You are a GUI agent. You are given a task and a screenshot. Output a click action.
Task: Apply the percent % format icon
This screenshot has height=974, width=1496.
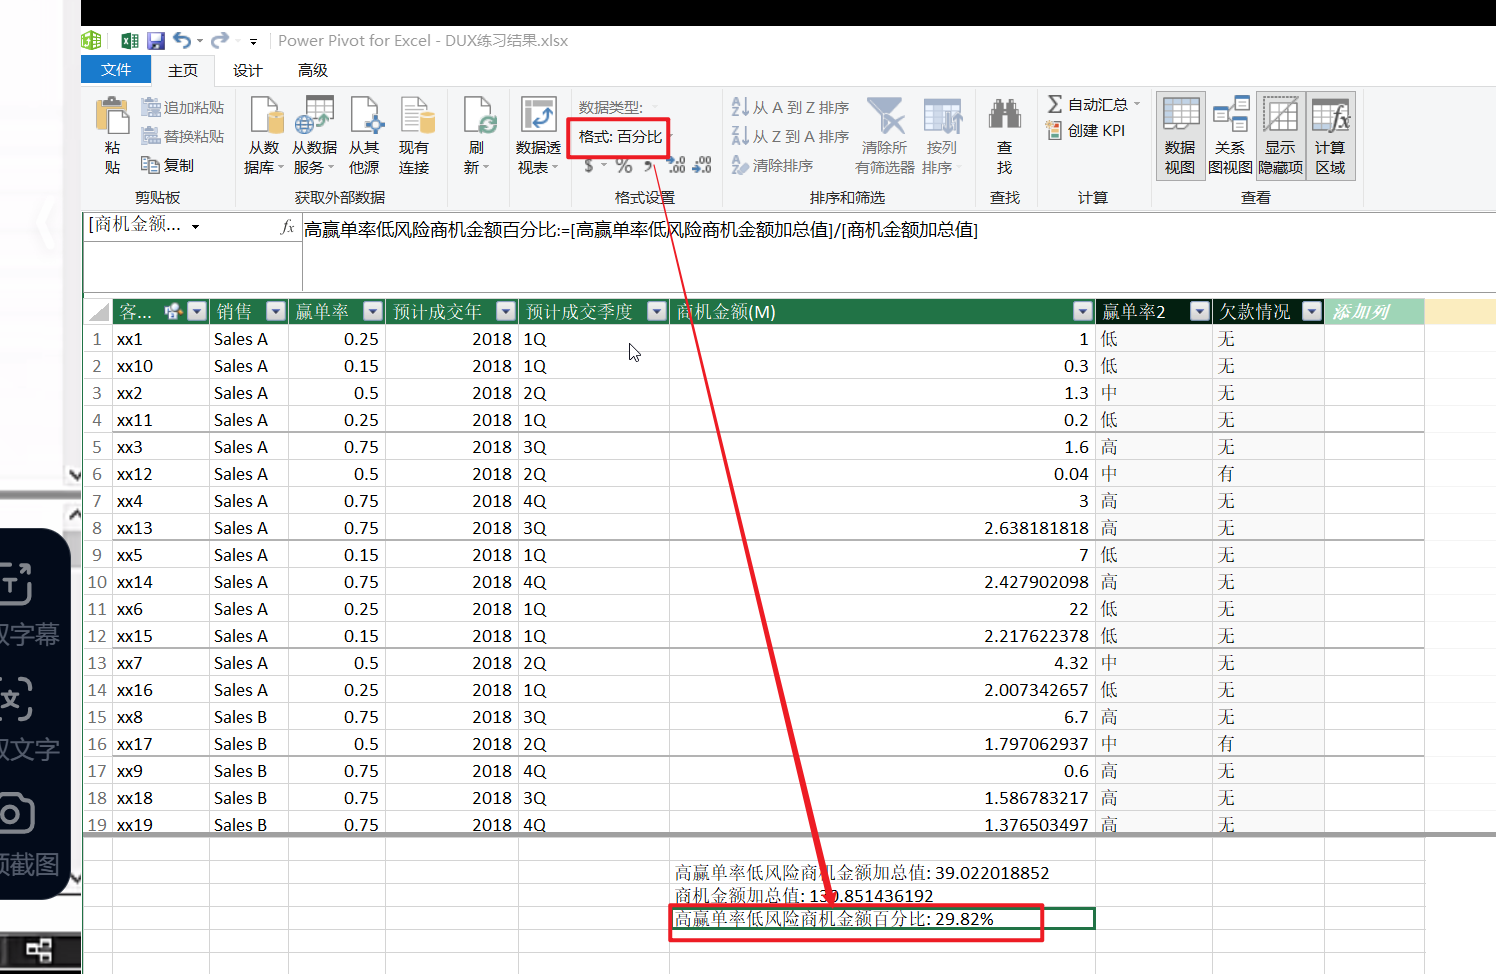(x=624, y=165)
